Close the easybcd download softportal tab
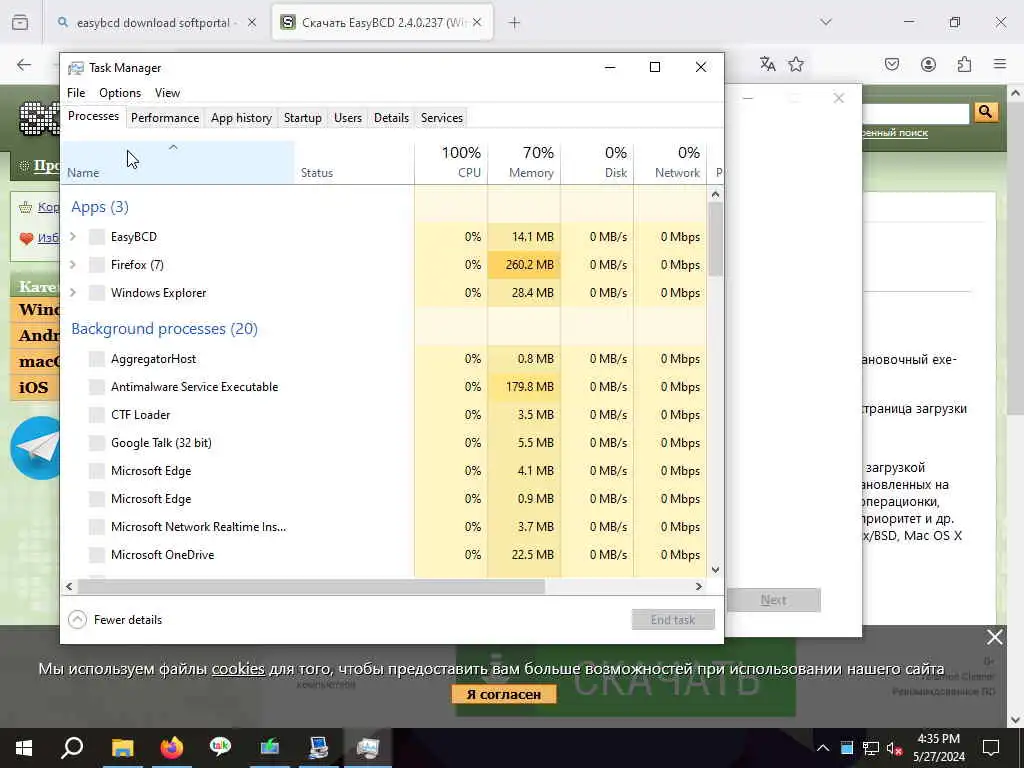This screenshot has height=768, width=1024. pyautogui.click(x=252, y=22)
